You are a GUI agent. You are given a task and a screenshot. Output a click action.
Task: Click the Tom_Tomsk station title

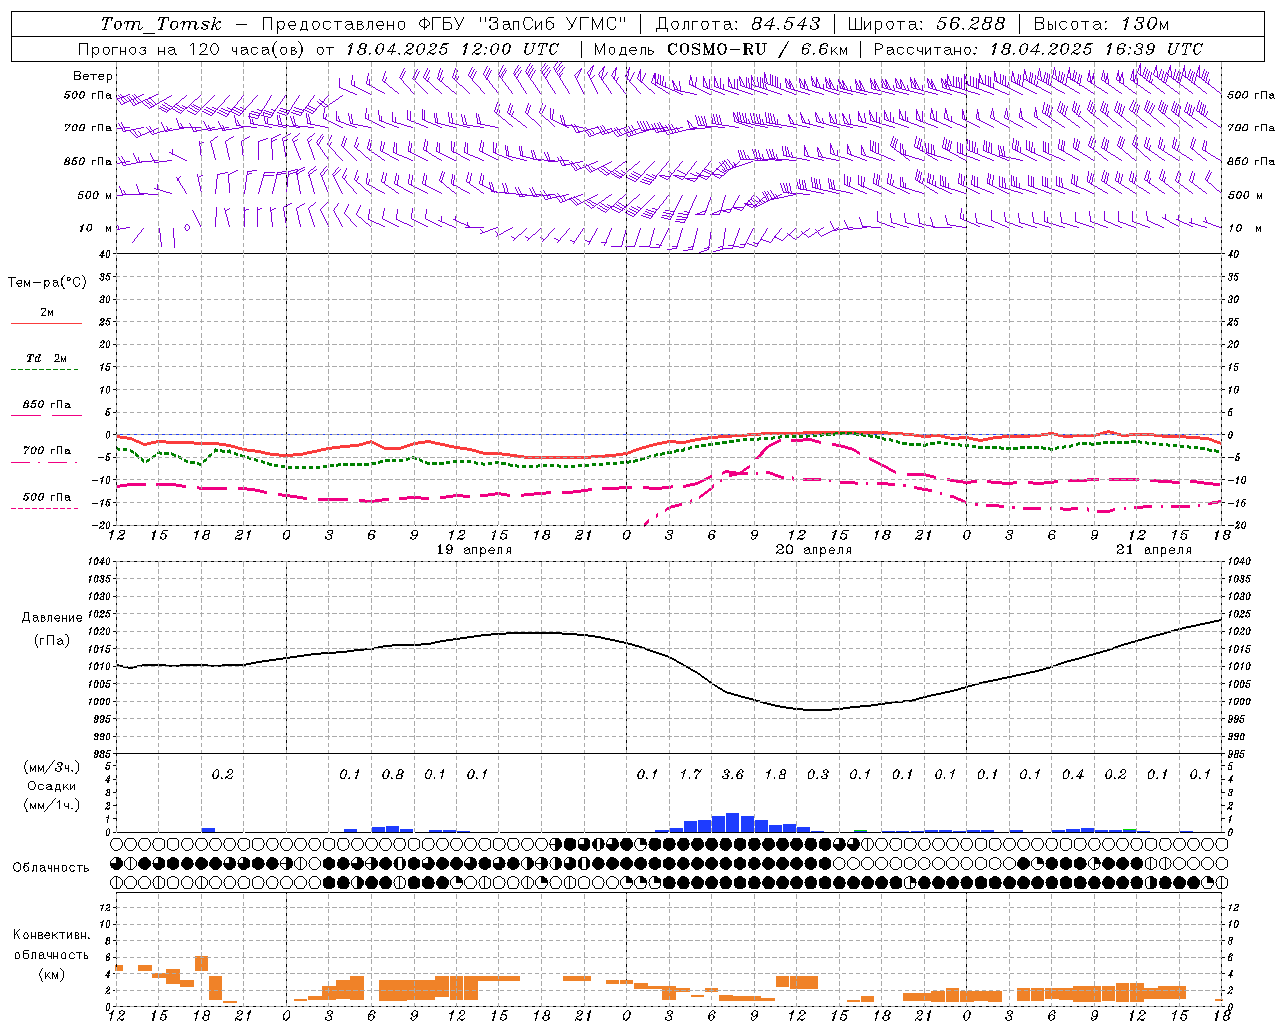pyautogui.click(x=161, y=24)
